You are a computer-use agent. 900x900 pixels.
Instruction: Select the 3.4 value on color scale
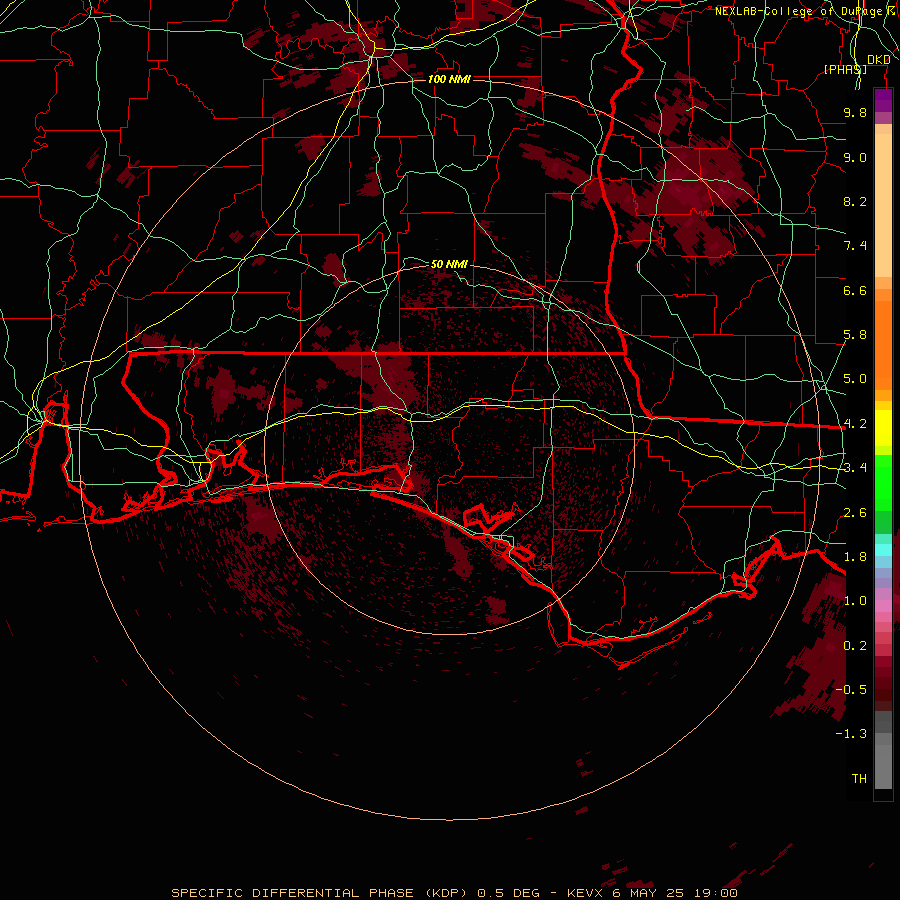click(855, 468)
